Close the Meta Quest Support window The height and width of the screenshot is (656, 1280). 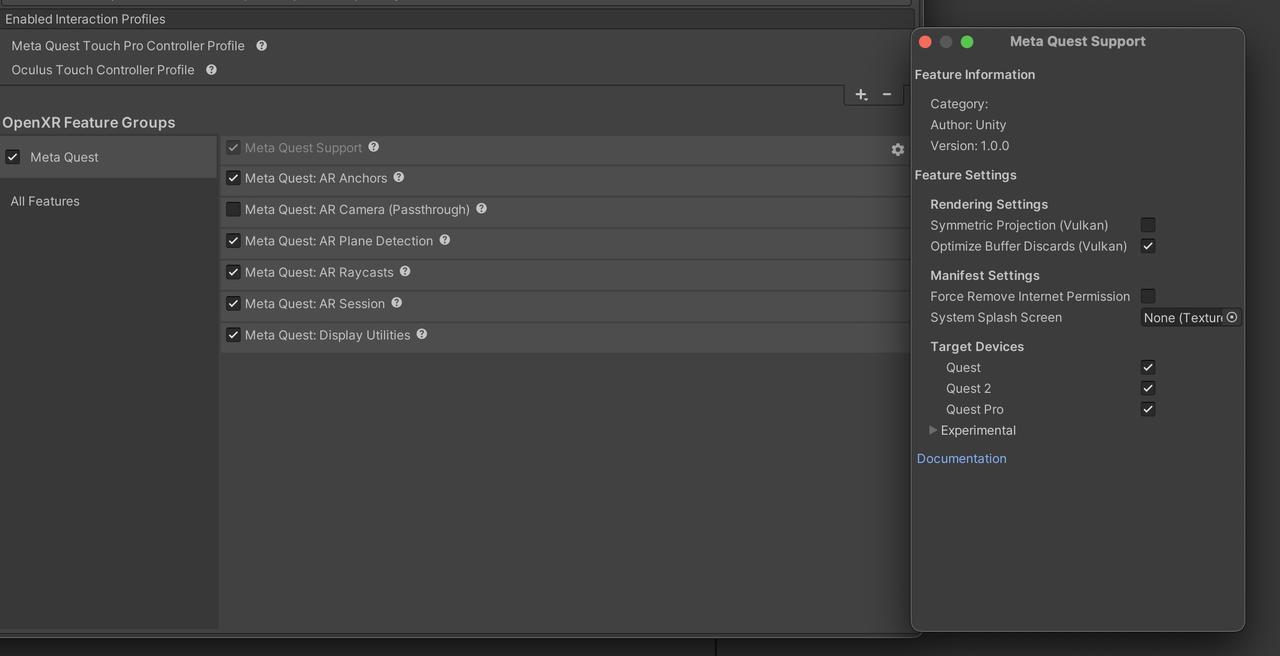(x=925, y=41)
